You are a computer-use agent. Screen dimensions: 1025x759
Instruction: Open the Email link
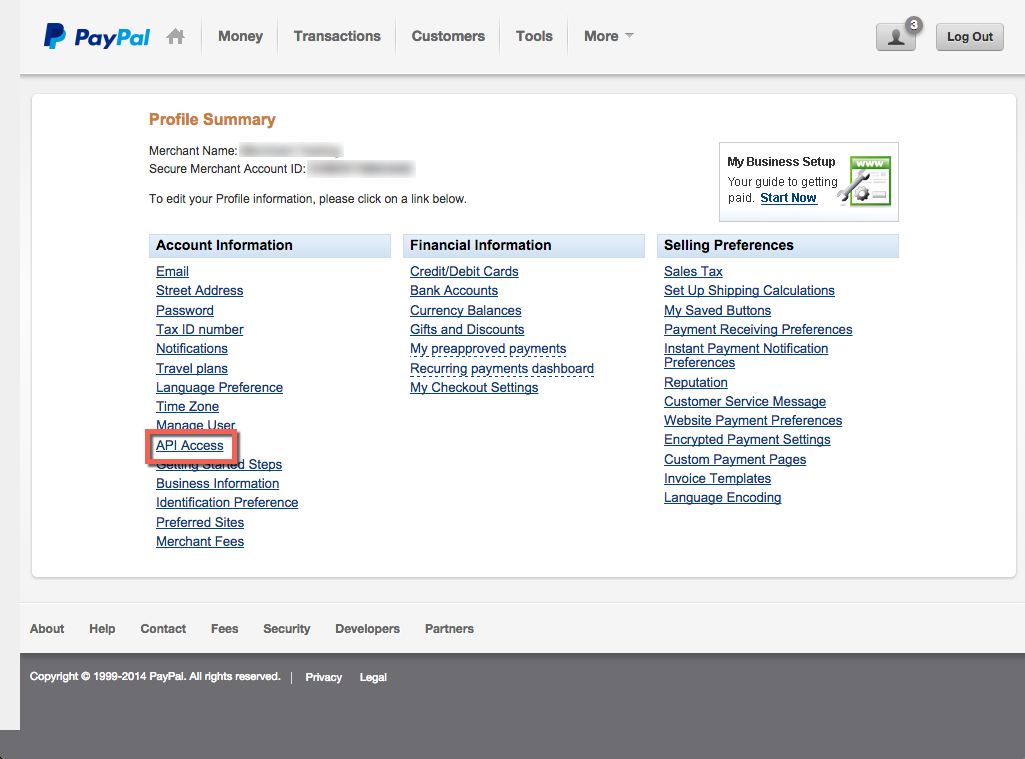(x=173, y=271)
